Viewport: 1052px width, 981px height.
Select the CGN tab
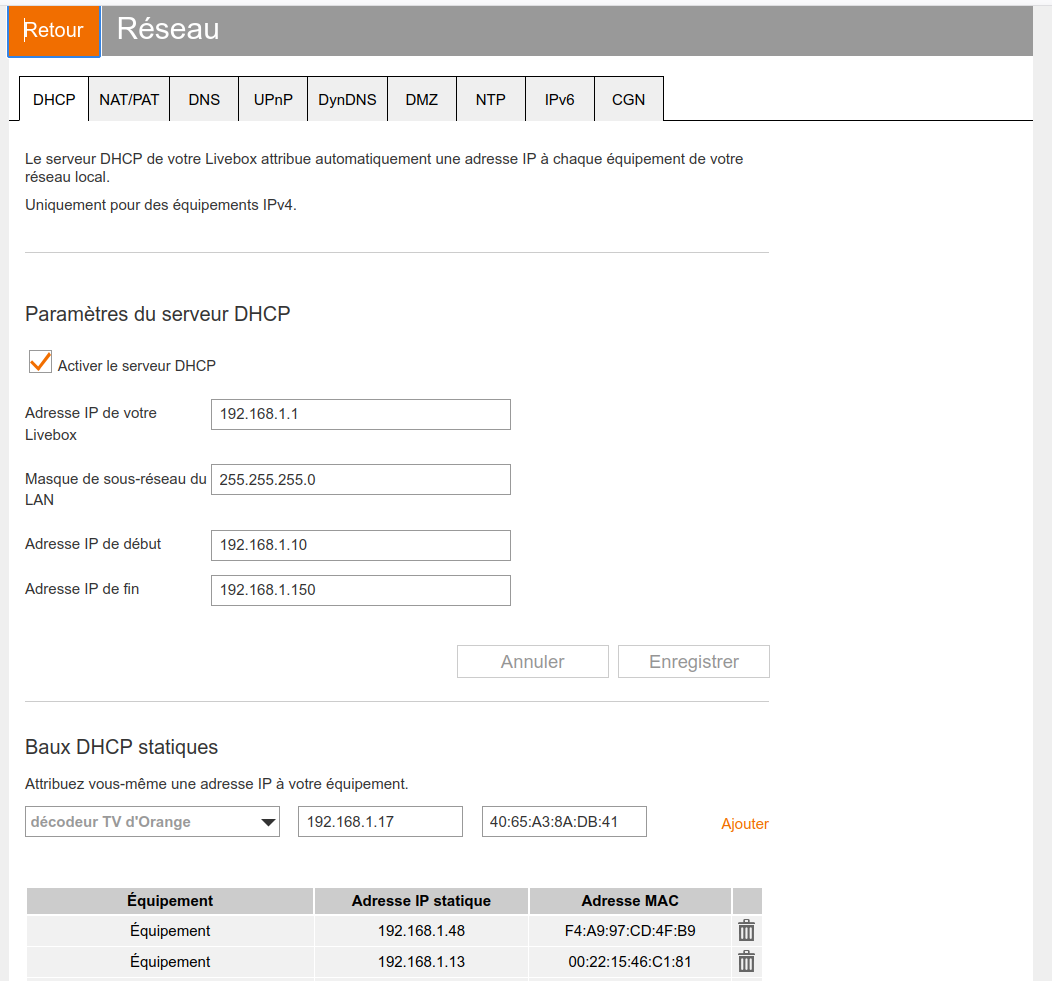click(x=628, y=100)
